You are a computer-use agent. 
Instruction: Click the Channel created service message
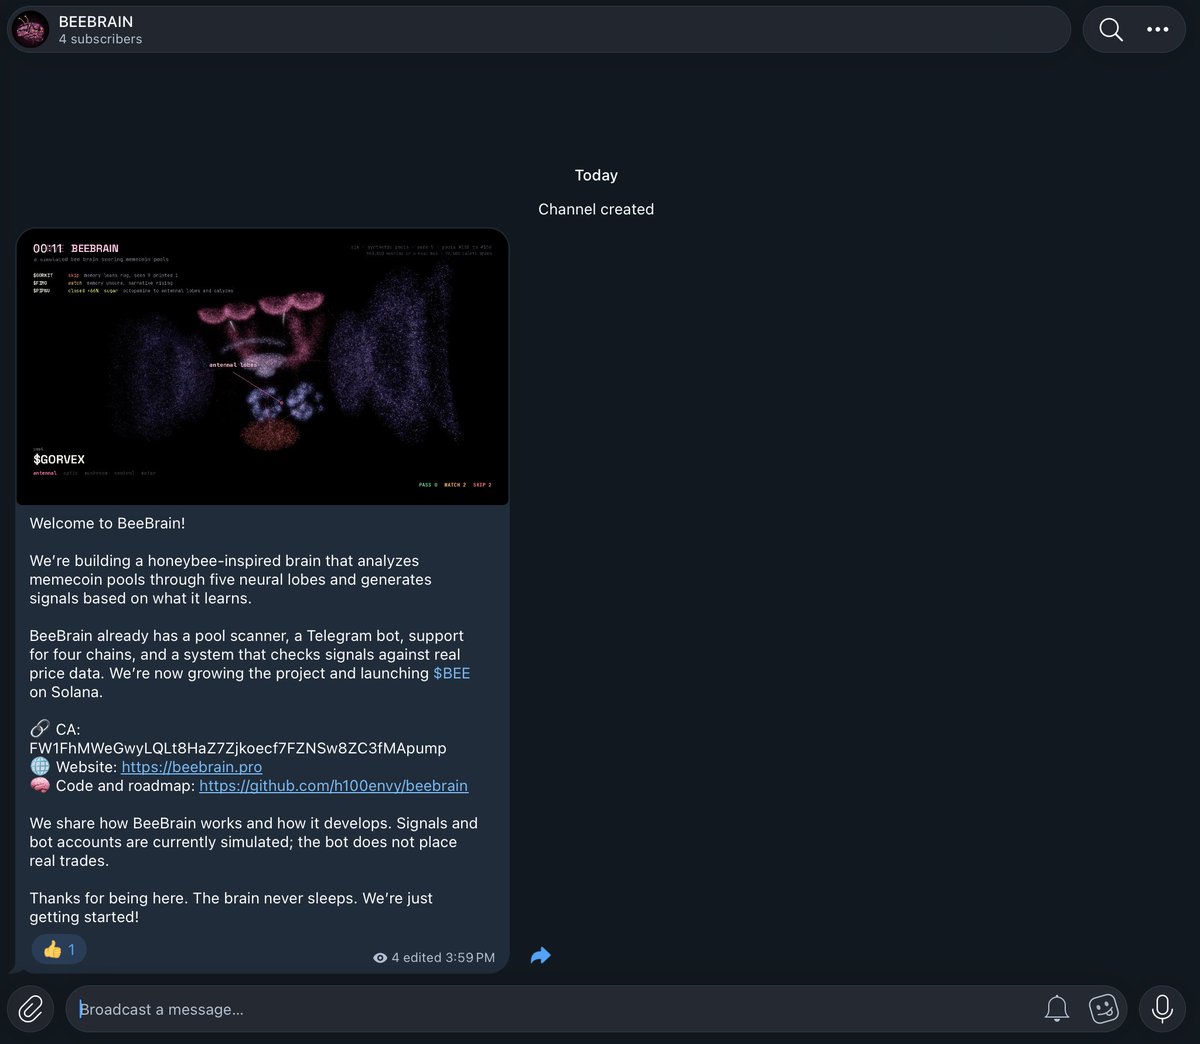click(596, 209)
